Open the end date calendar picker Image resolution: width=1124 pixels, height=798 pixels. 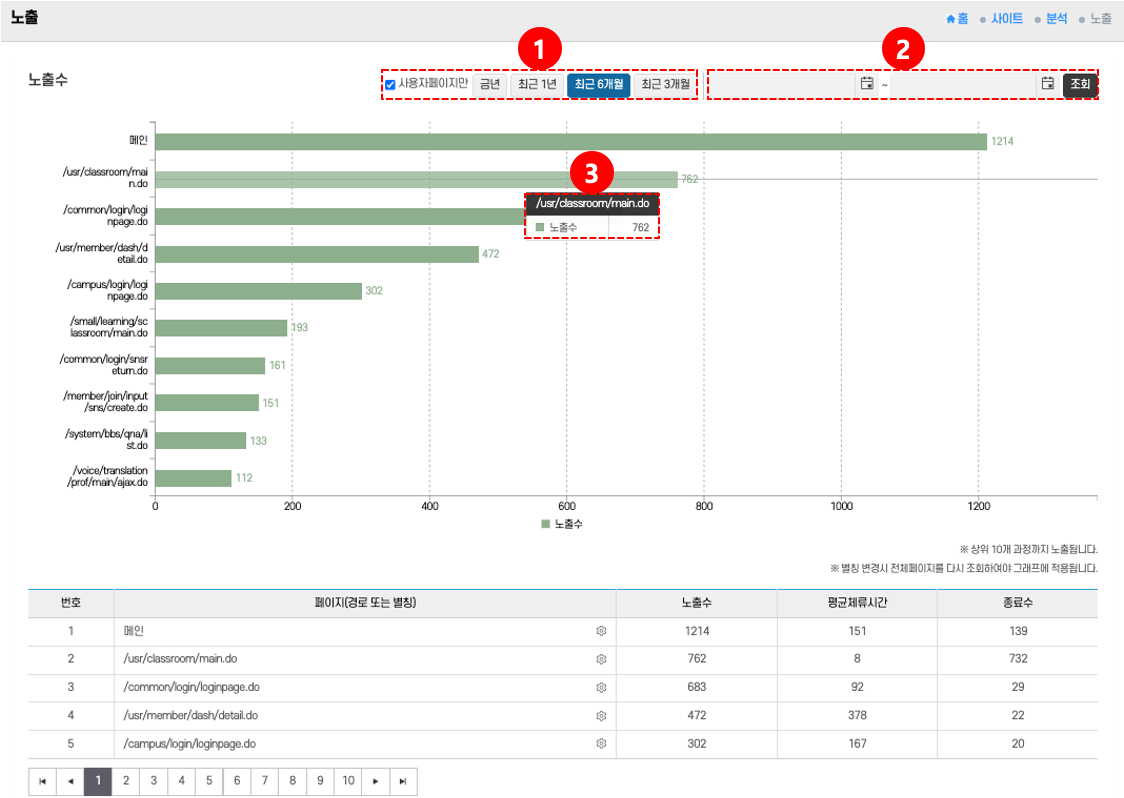[x=1047, y=84]
